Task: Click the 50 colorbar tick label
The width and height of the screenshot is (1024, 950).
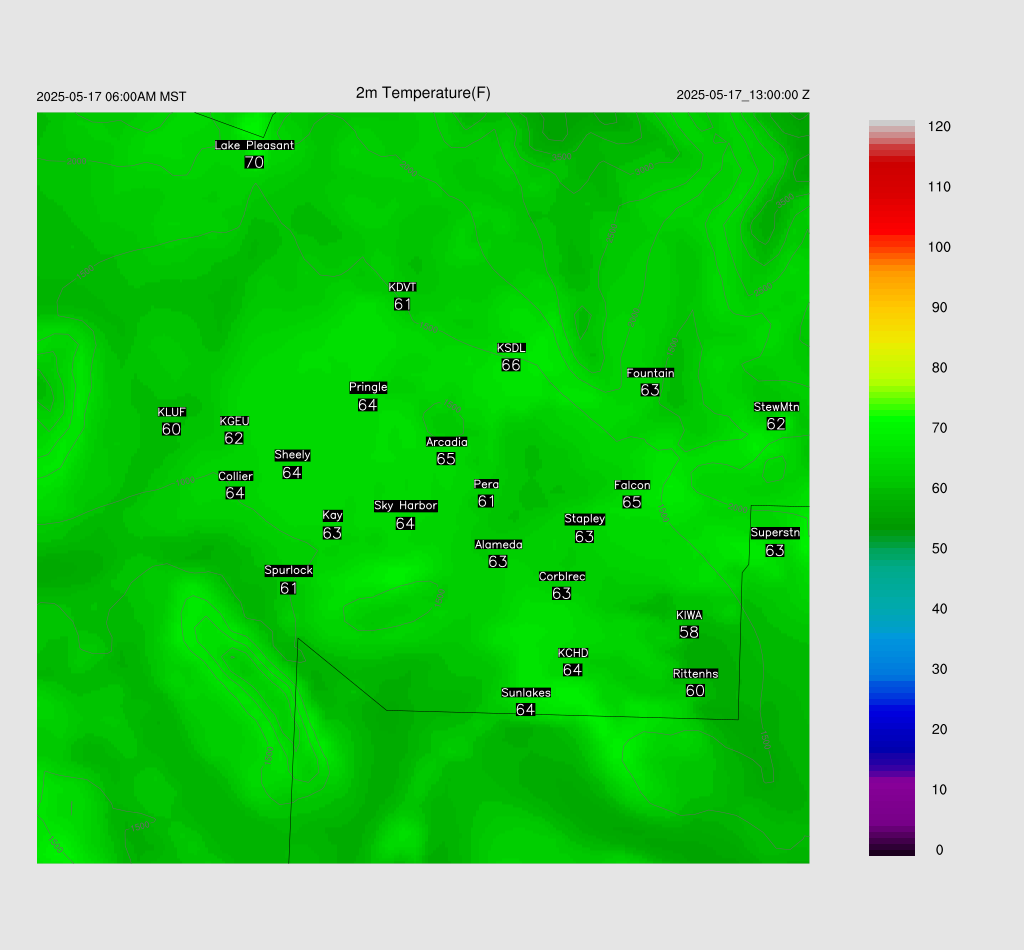Action: point(939,548)
